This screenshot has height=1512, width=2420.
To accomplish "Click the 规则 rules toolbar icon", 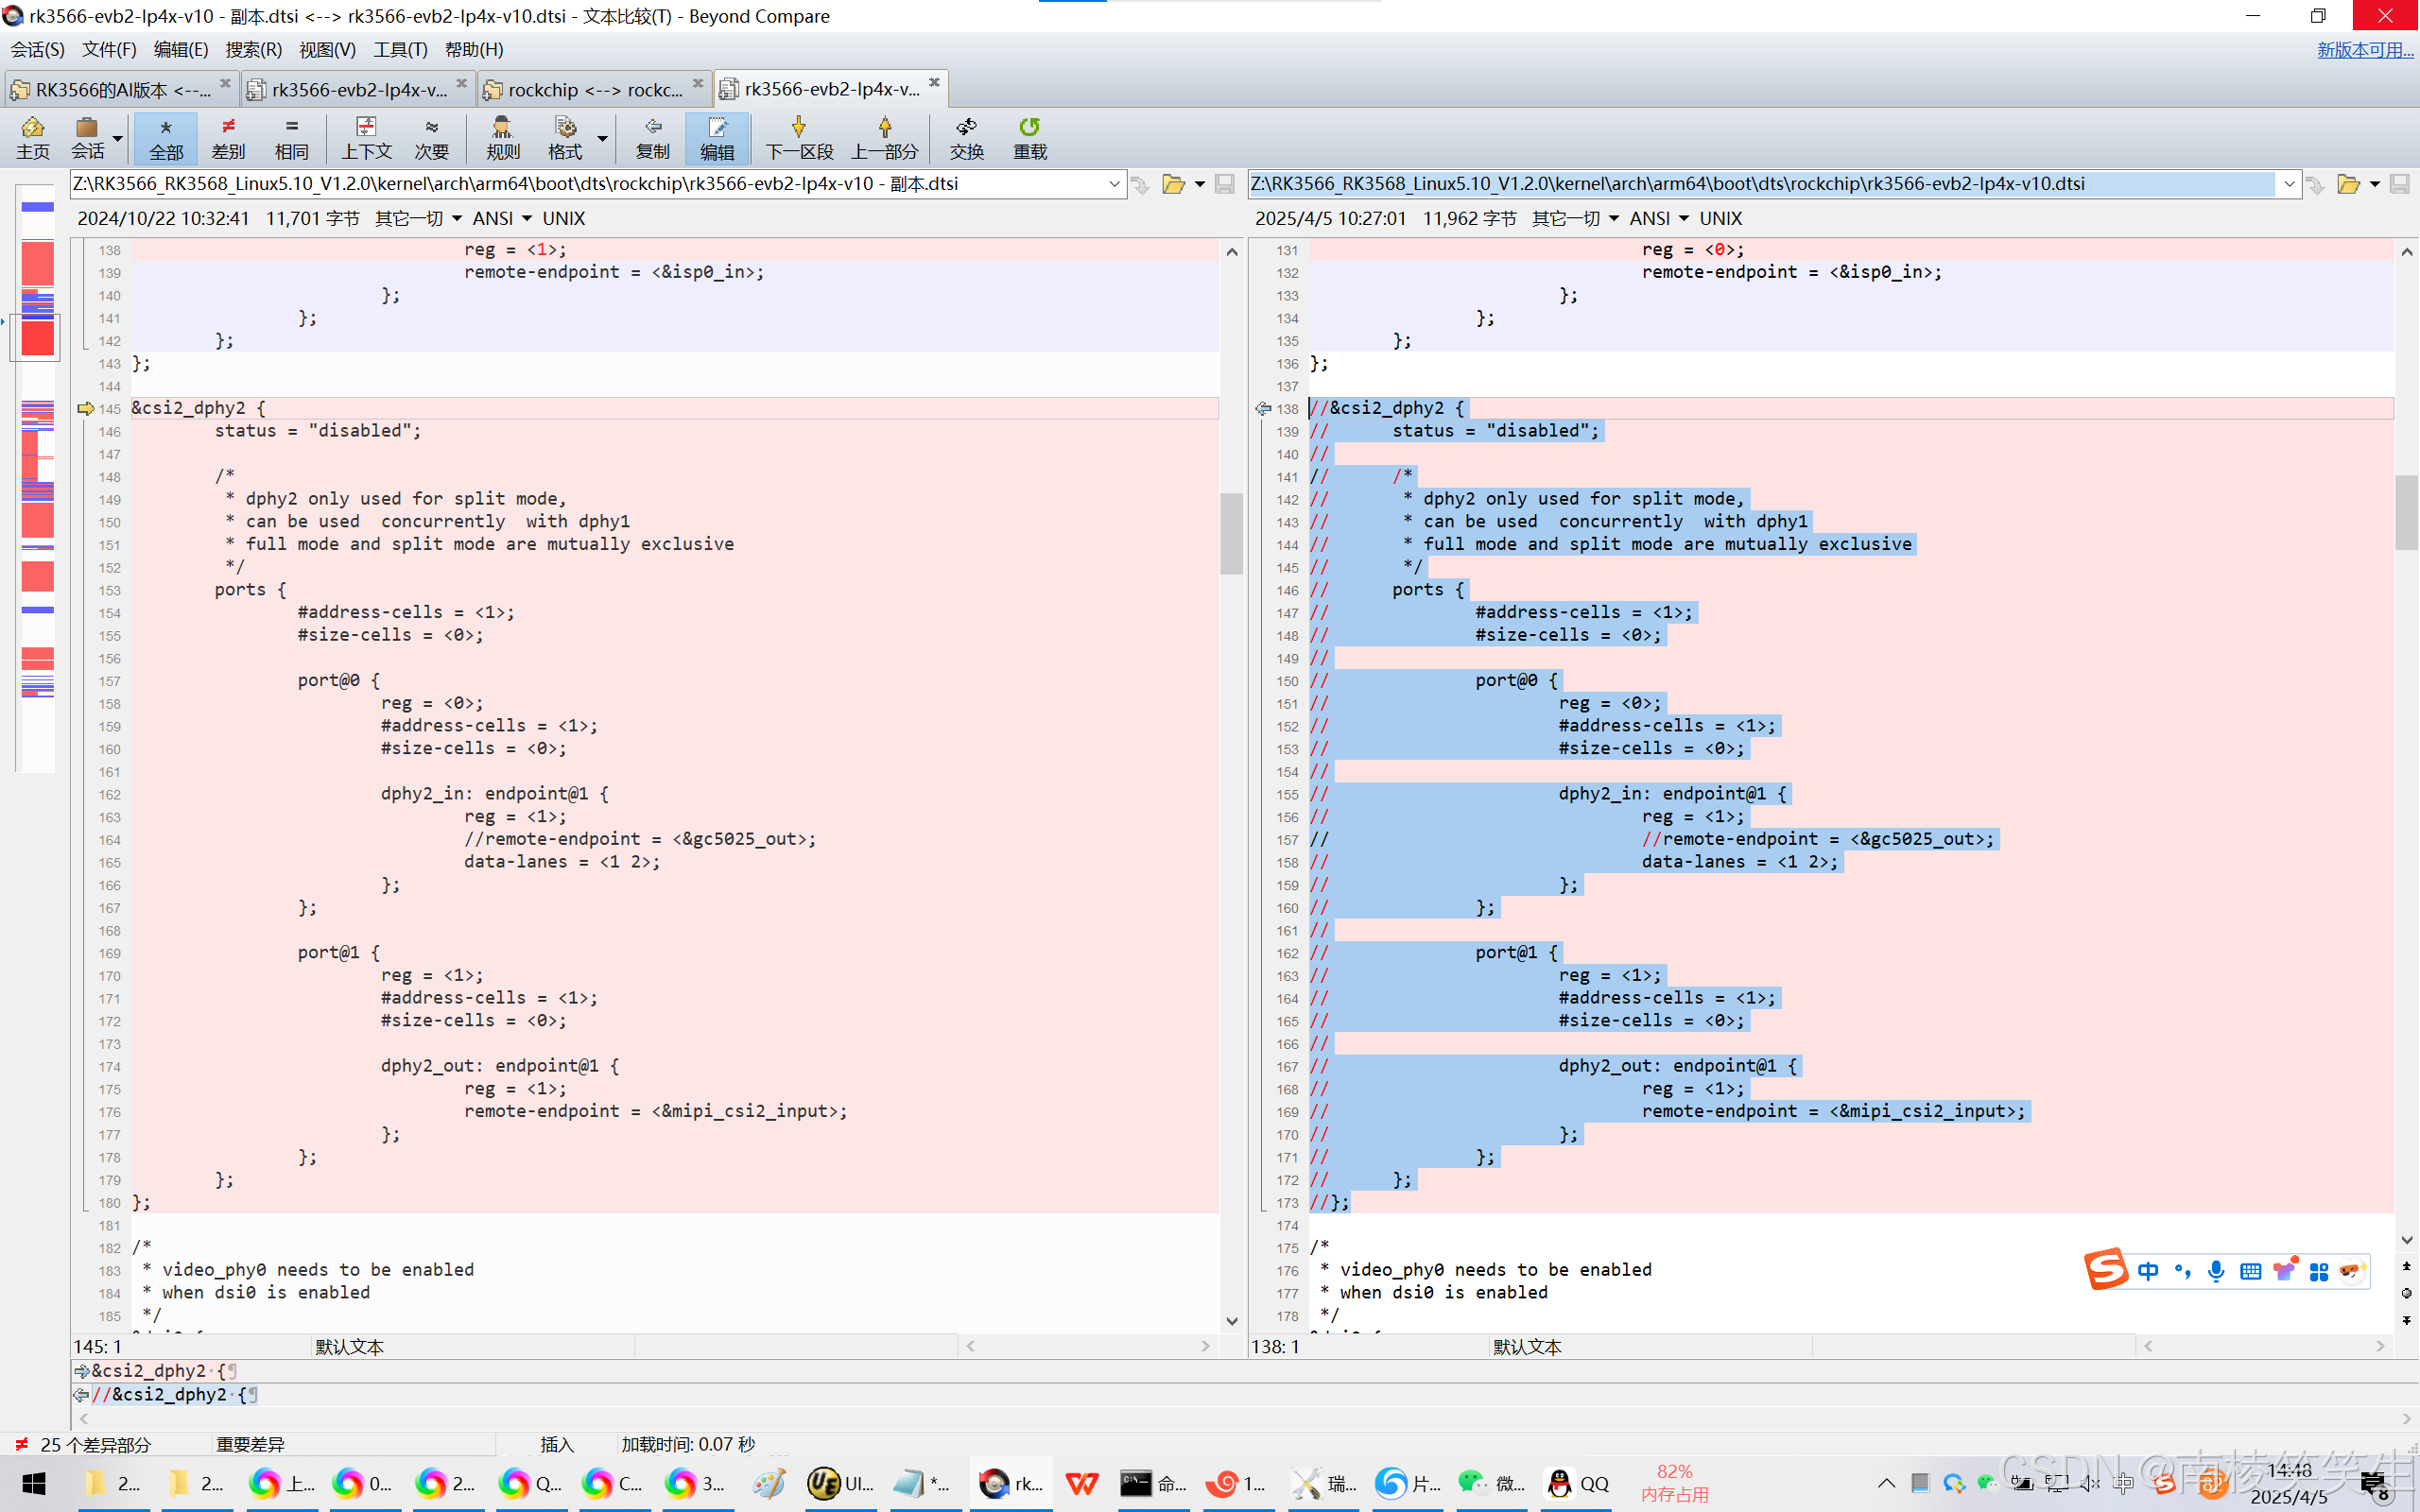I will click(502, 137).
